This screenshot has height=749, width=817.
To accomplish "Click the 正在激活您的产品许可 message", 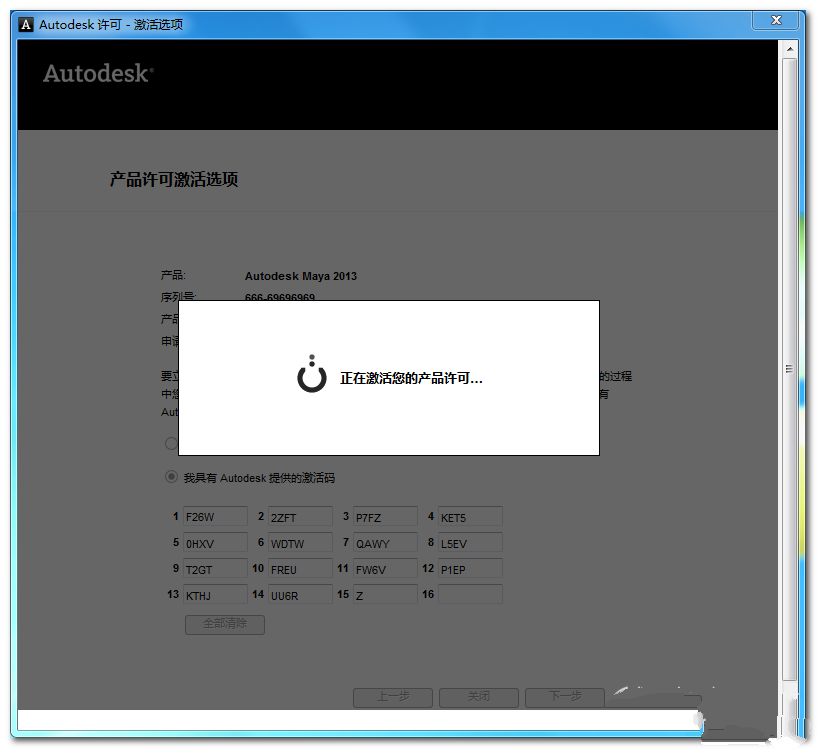I will pos(411,378).
